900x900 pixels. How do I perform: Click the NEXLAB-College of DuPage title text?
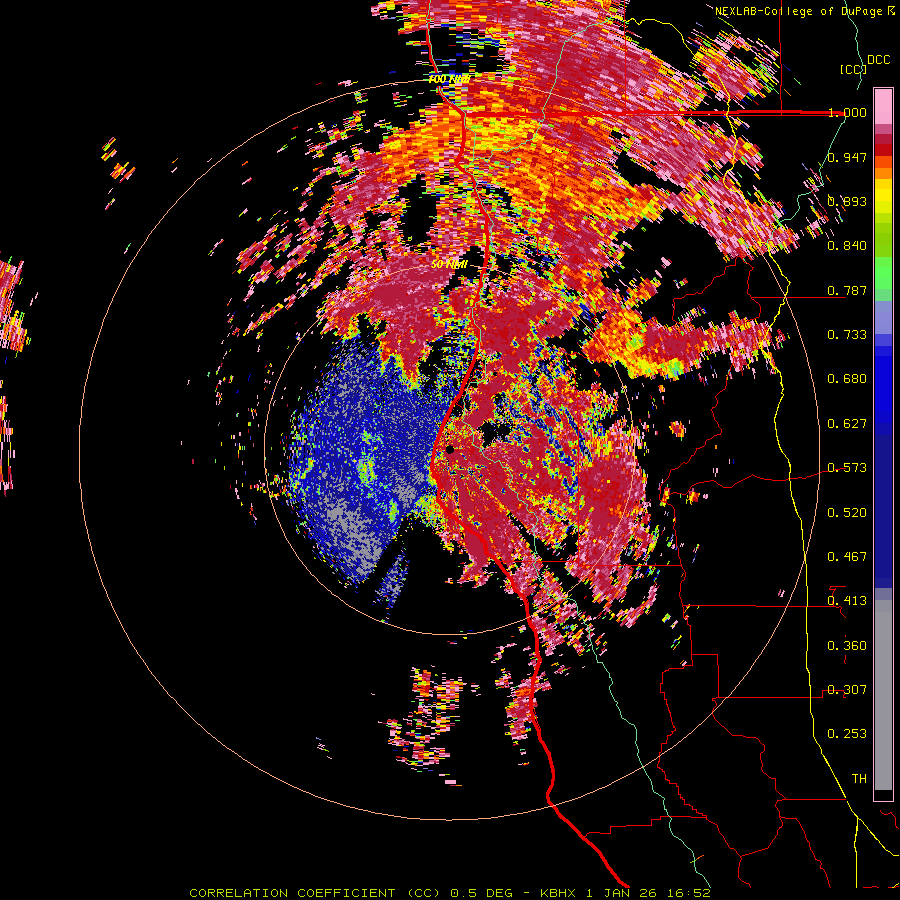point(801,11)
